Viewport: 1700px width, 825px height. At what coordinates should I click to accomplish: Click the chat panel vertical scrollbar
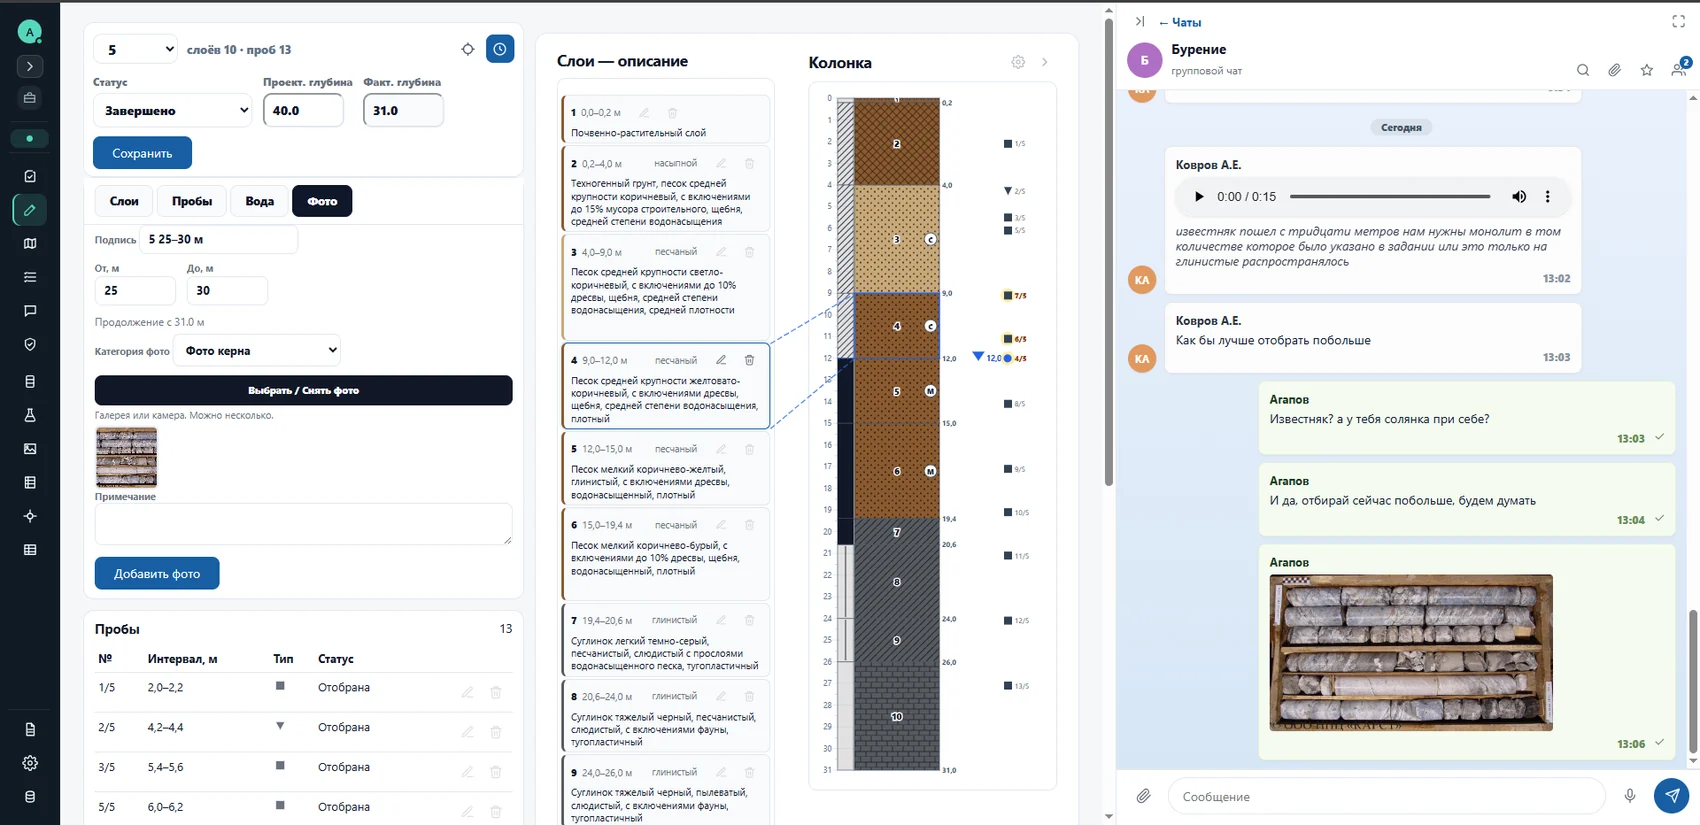1693,683
